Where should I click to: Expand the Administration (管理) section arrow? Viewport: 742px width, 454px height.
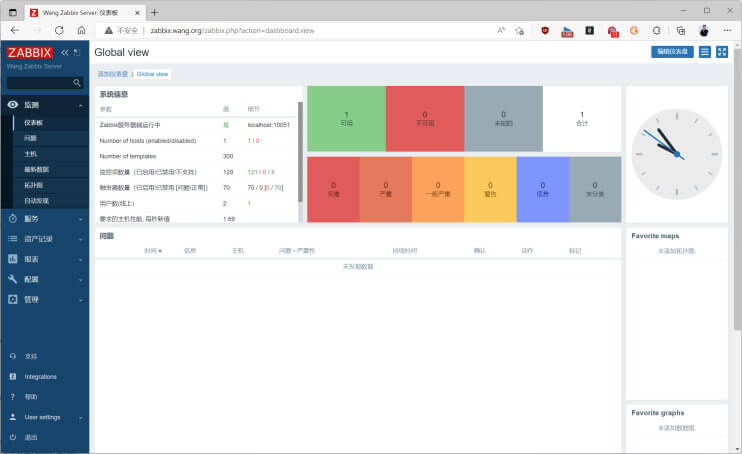pyautogui.click(x=80, y=300)
